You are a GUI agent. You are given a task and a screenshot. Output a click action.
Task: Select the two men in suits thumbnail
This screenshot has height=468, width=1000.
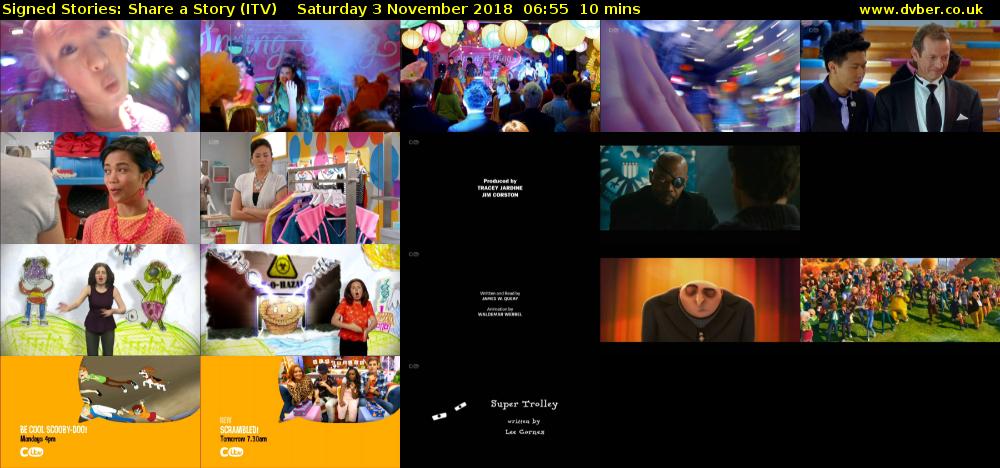[x=900, y=76]
